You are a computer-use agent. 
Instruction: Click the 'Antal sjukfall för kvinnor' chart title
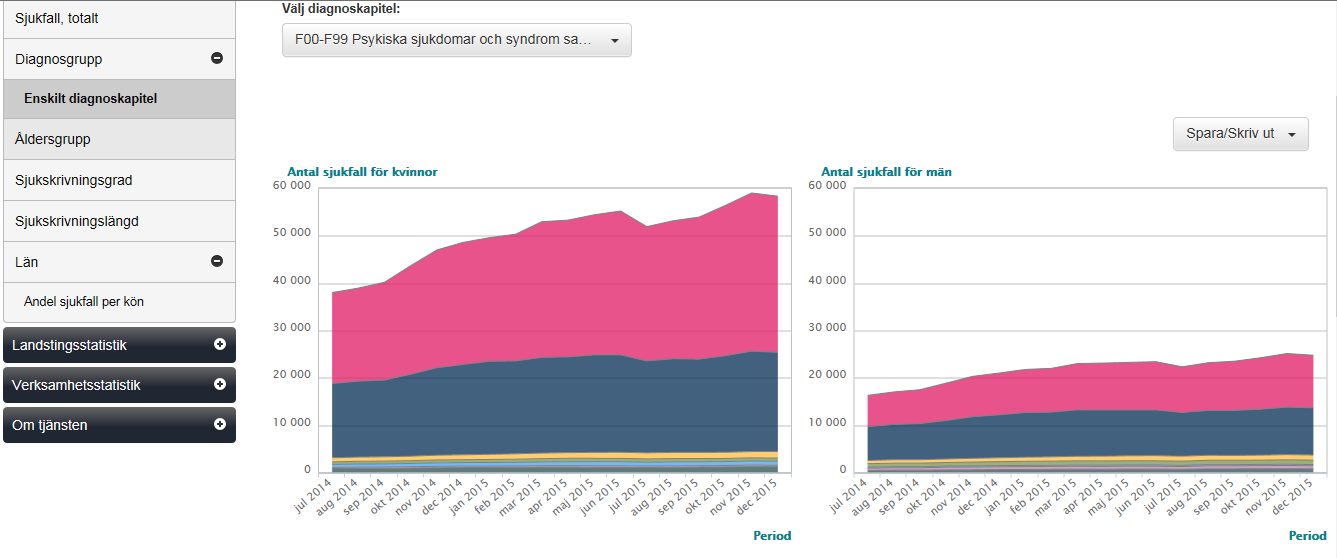coord(362,172)
